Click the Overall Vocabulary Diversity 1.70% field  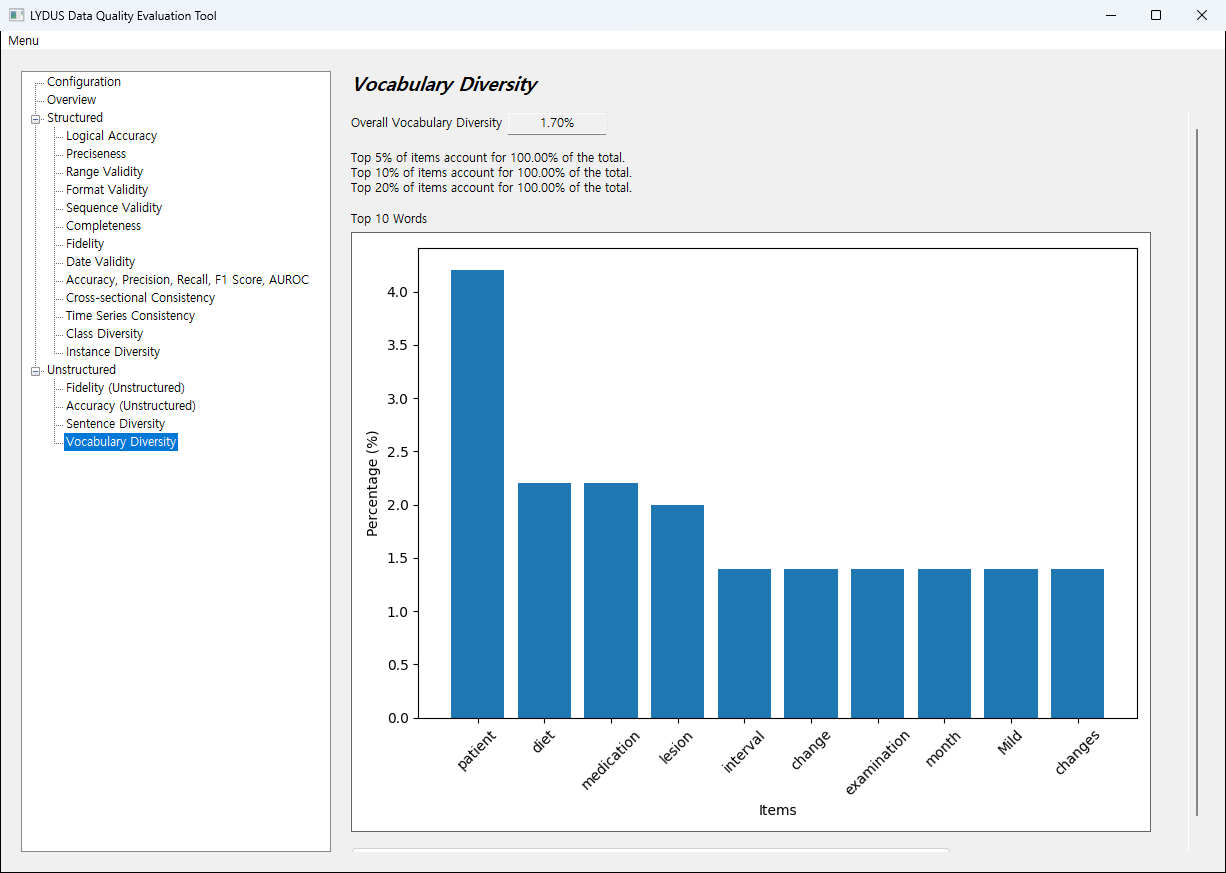click(x=557, y=123)
